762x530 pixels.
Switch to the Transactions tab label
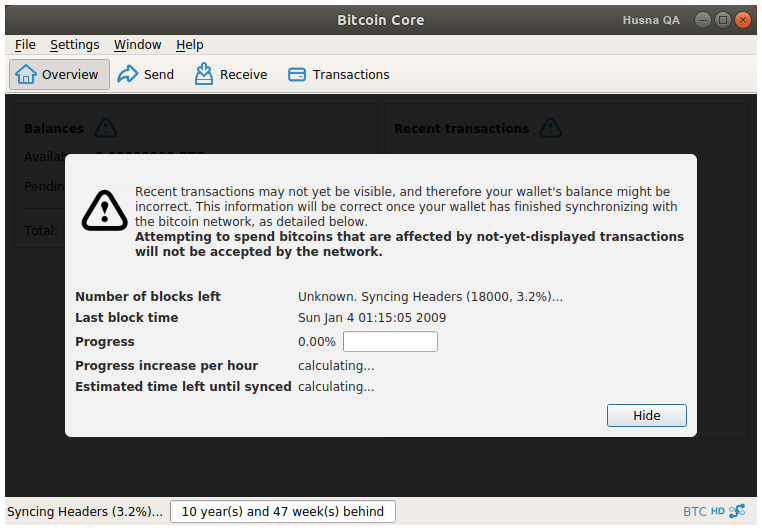[x=351, y=74]
